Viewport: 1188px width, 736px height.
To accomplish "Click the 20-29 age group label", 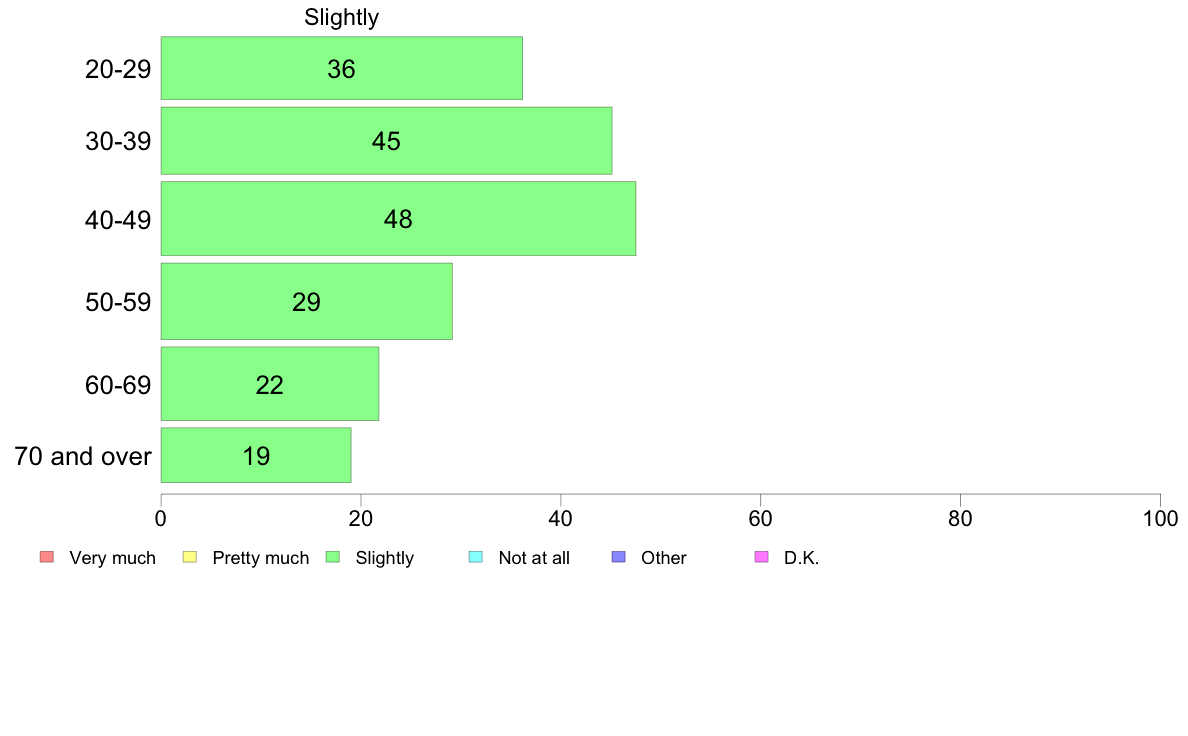I will (x=118, y=70).
